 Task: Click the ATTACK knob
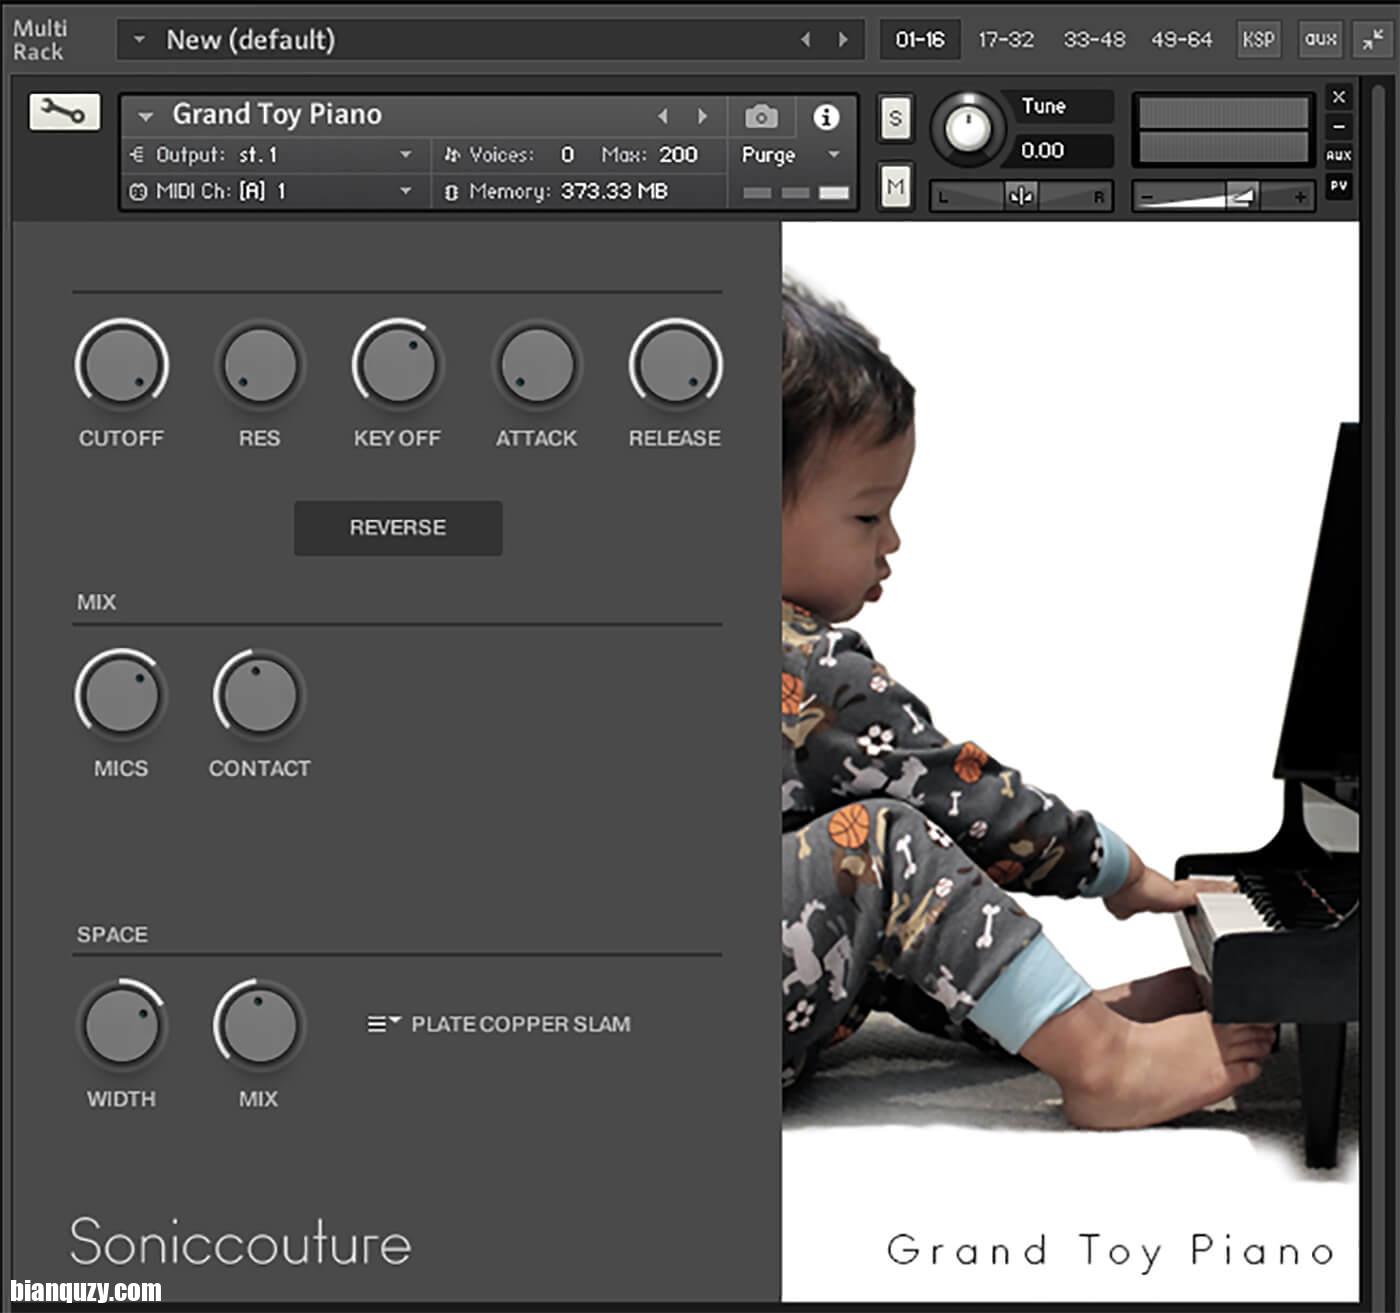pos(536,365)
